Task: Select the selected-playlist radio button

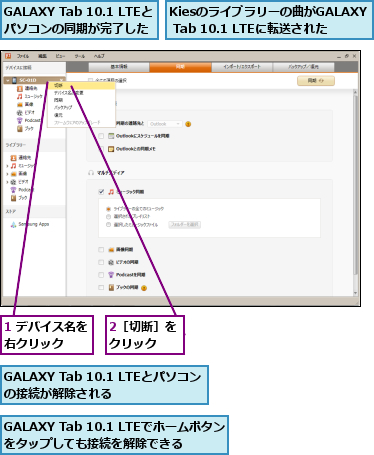Action: coord(108,217)
